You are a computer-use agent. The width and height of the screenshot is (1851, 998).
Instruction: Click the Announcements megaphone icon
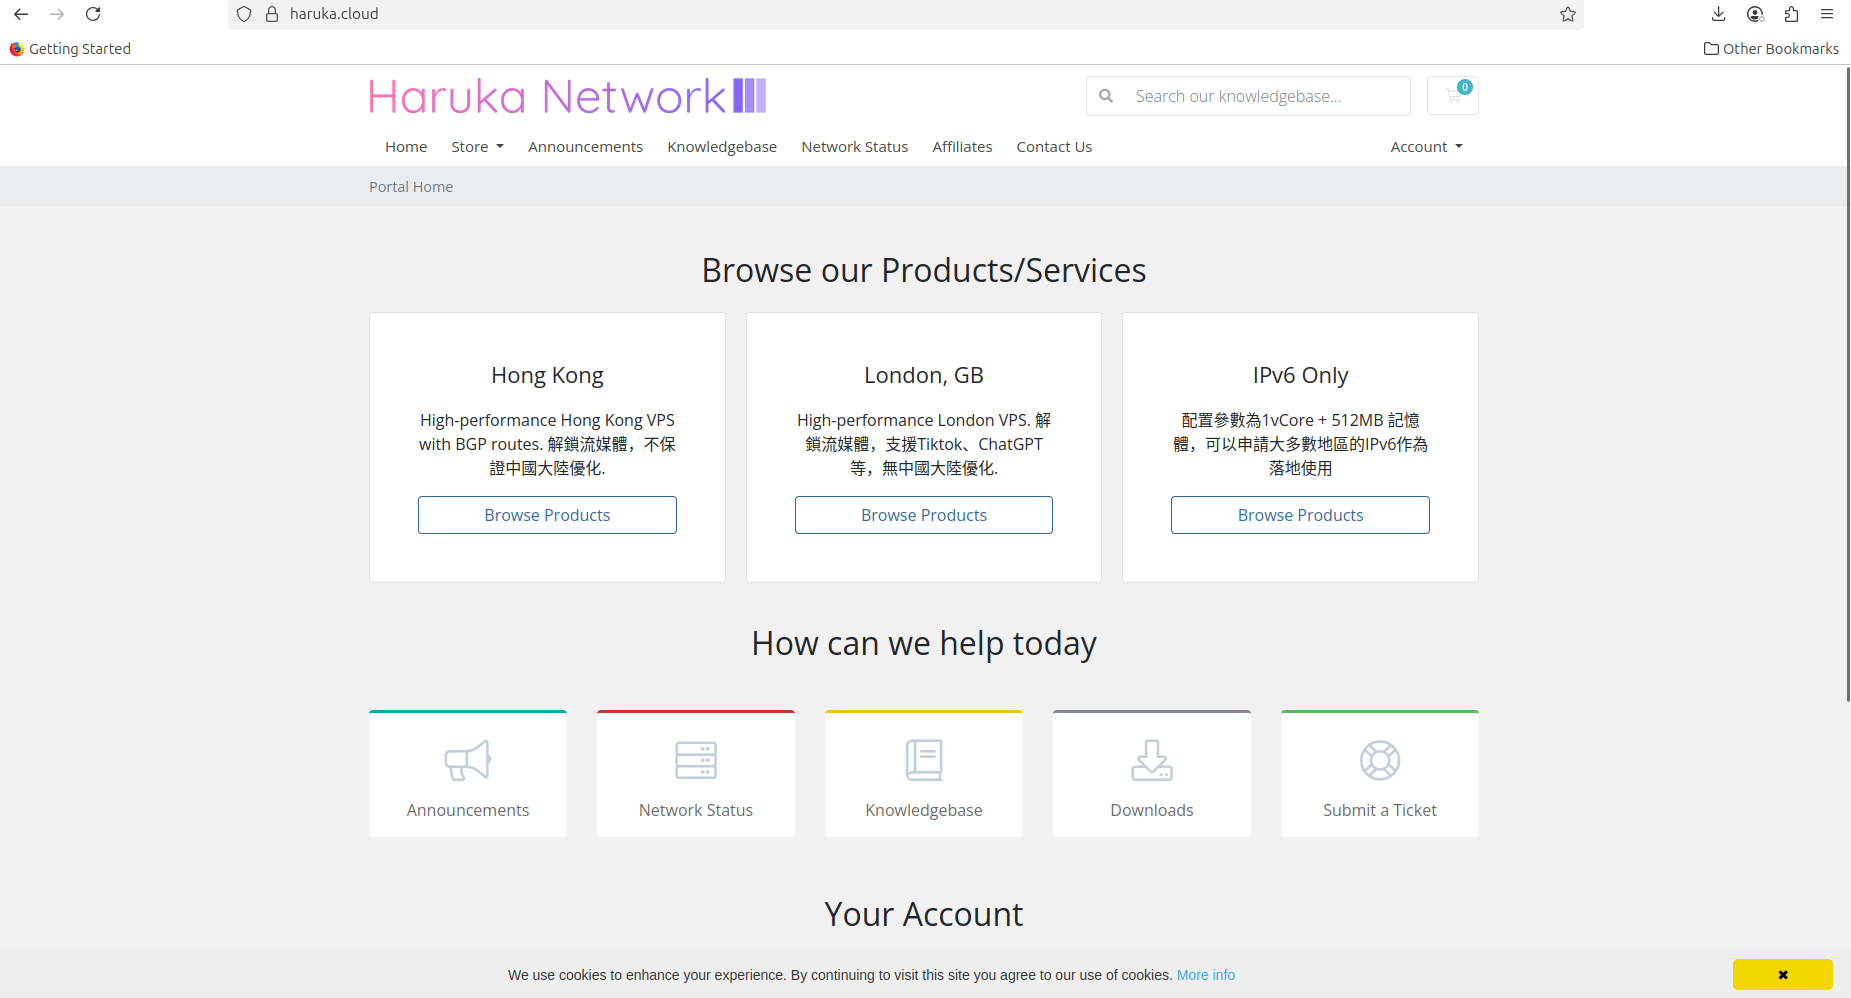point(468,760)
